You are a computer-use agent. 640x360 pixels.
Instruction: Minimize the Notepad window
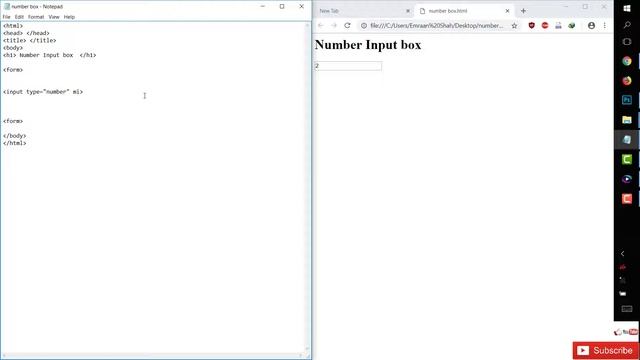click(x=262, y=7)
